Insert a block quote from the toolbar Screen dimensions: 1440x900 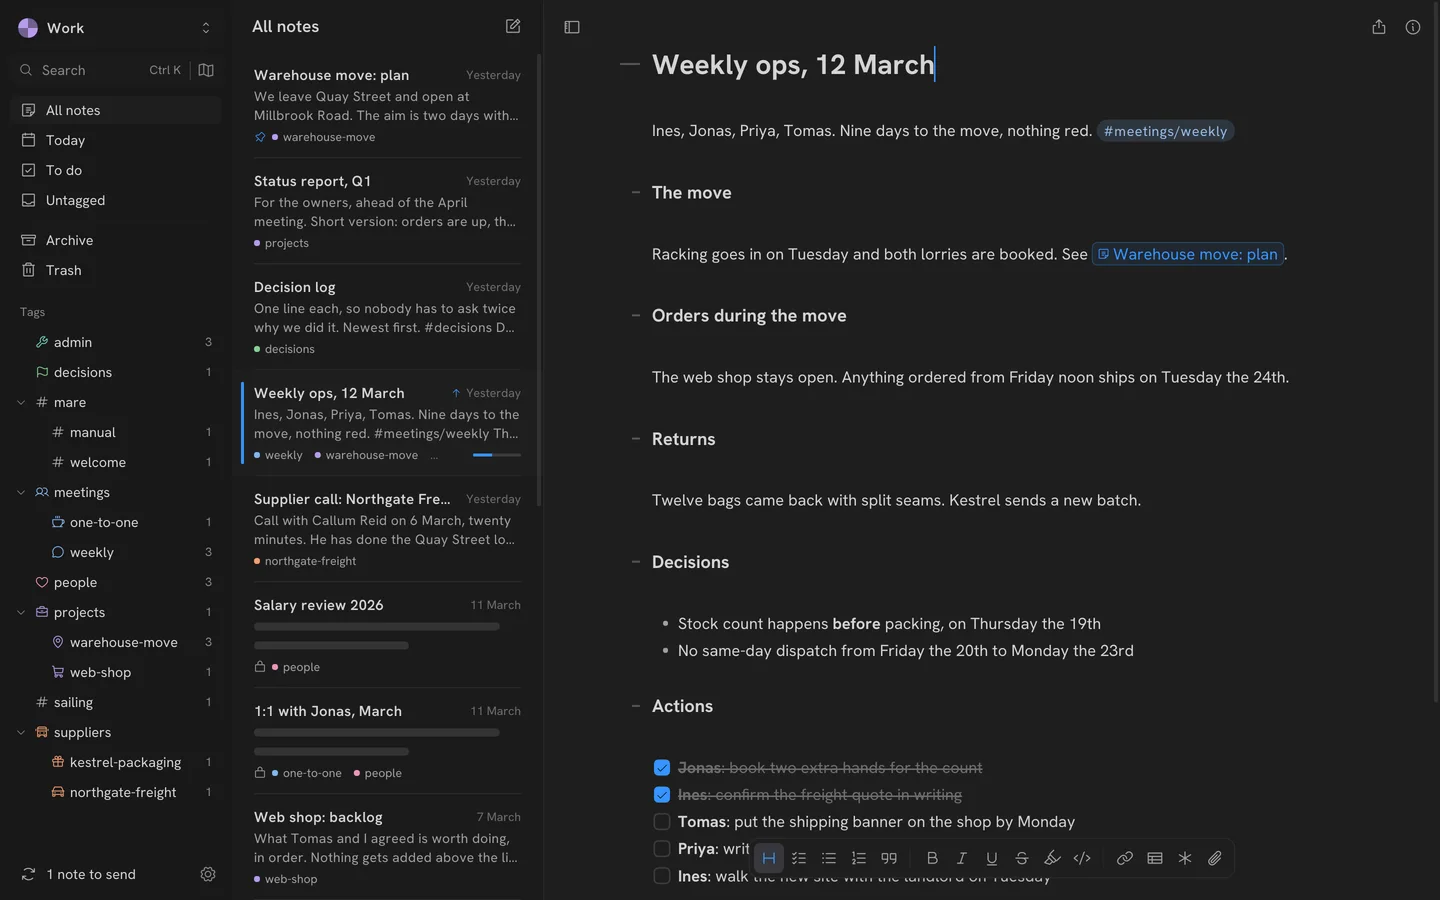[x=889, y=858]
